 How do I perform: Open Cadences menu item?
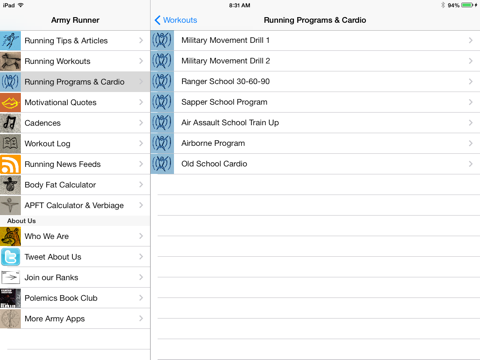pyautogui.click(x=75, y=123)
